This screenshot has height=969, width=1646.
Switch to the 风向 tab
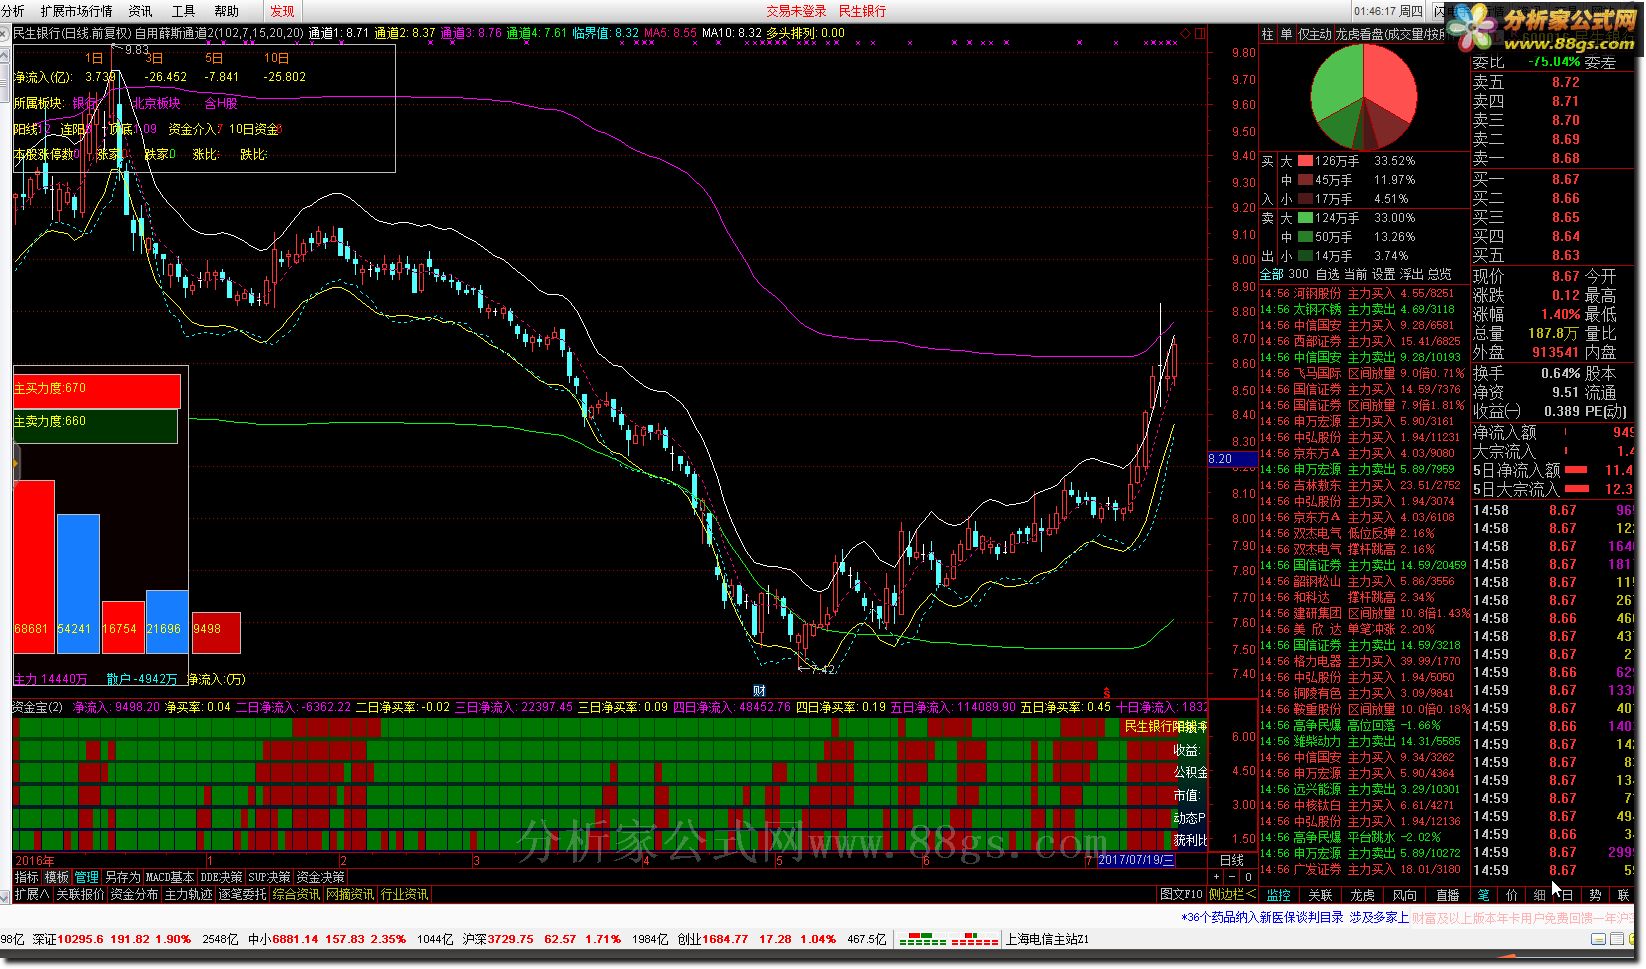click(1405, 895)
